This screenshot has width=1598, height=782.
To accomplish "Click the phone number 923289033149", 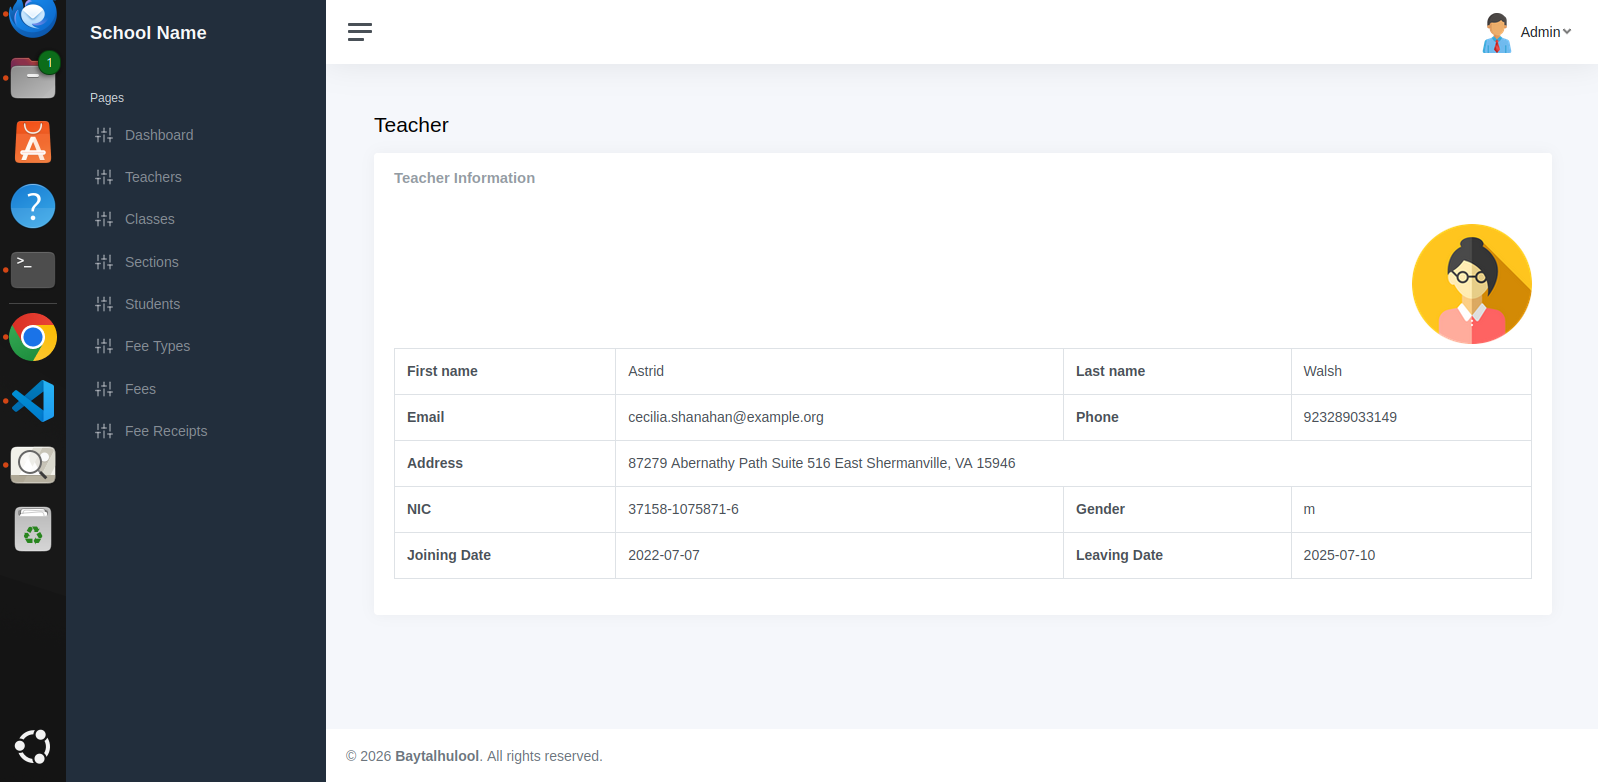I will pyautogui.click(x=1350, y=417).
